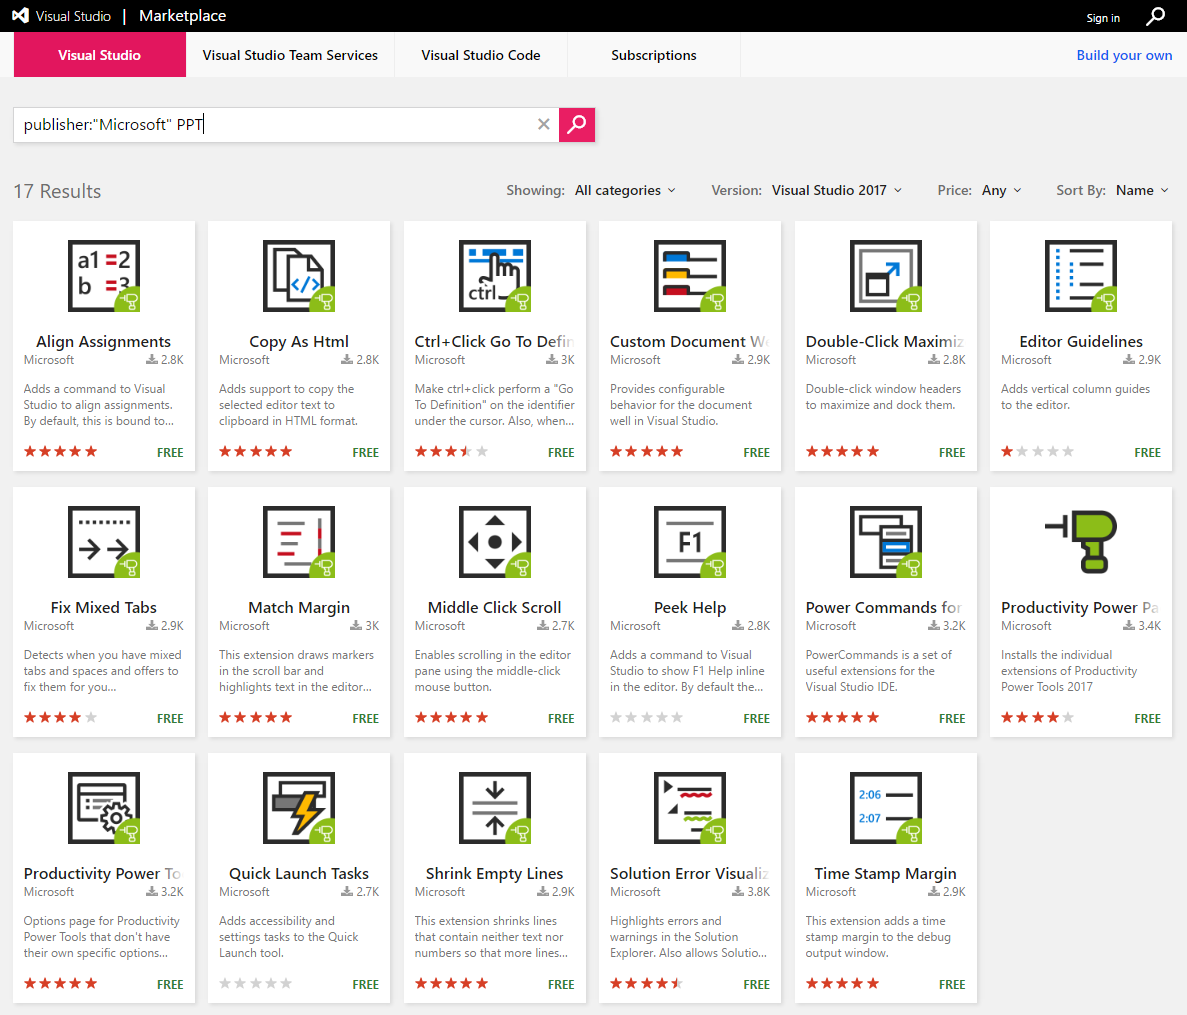Open the Time Stamp Margin title
This screenshot has width=1187, height=1015.
(x=886, y=873)
